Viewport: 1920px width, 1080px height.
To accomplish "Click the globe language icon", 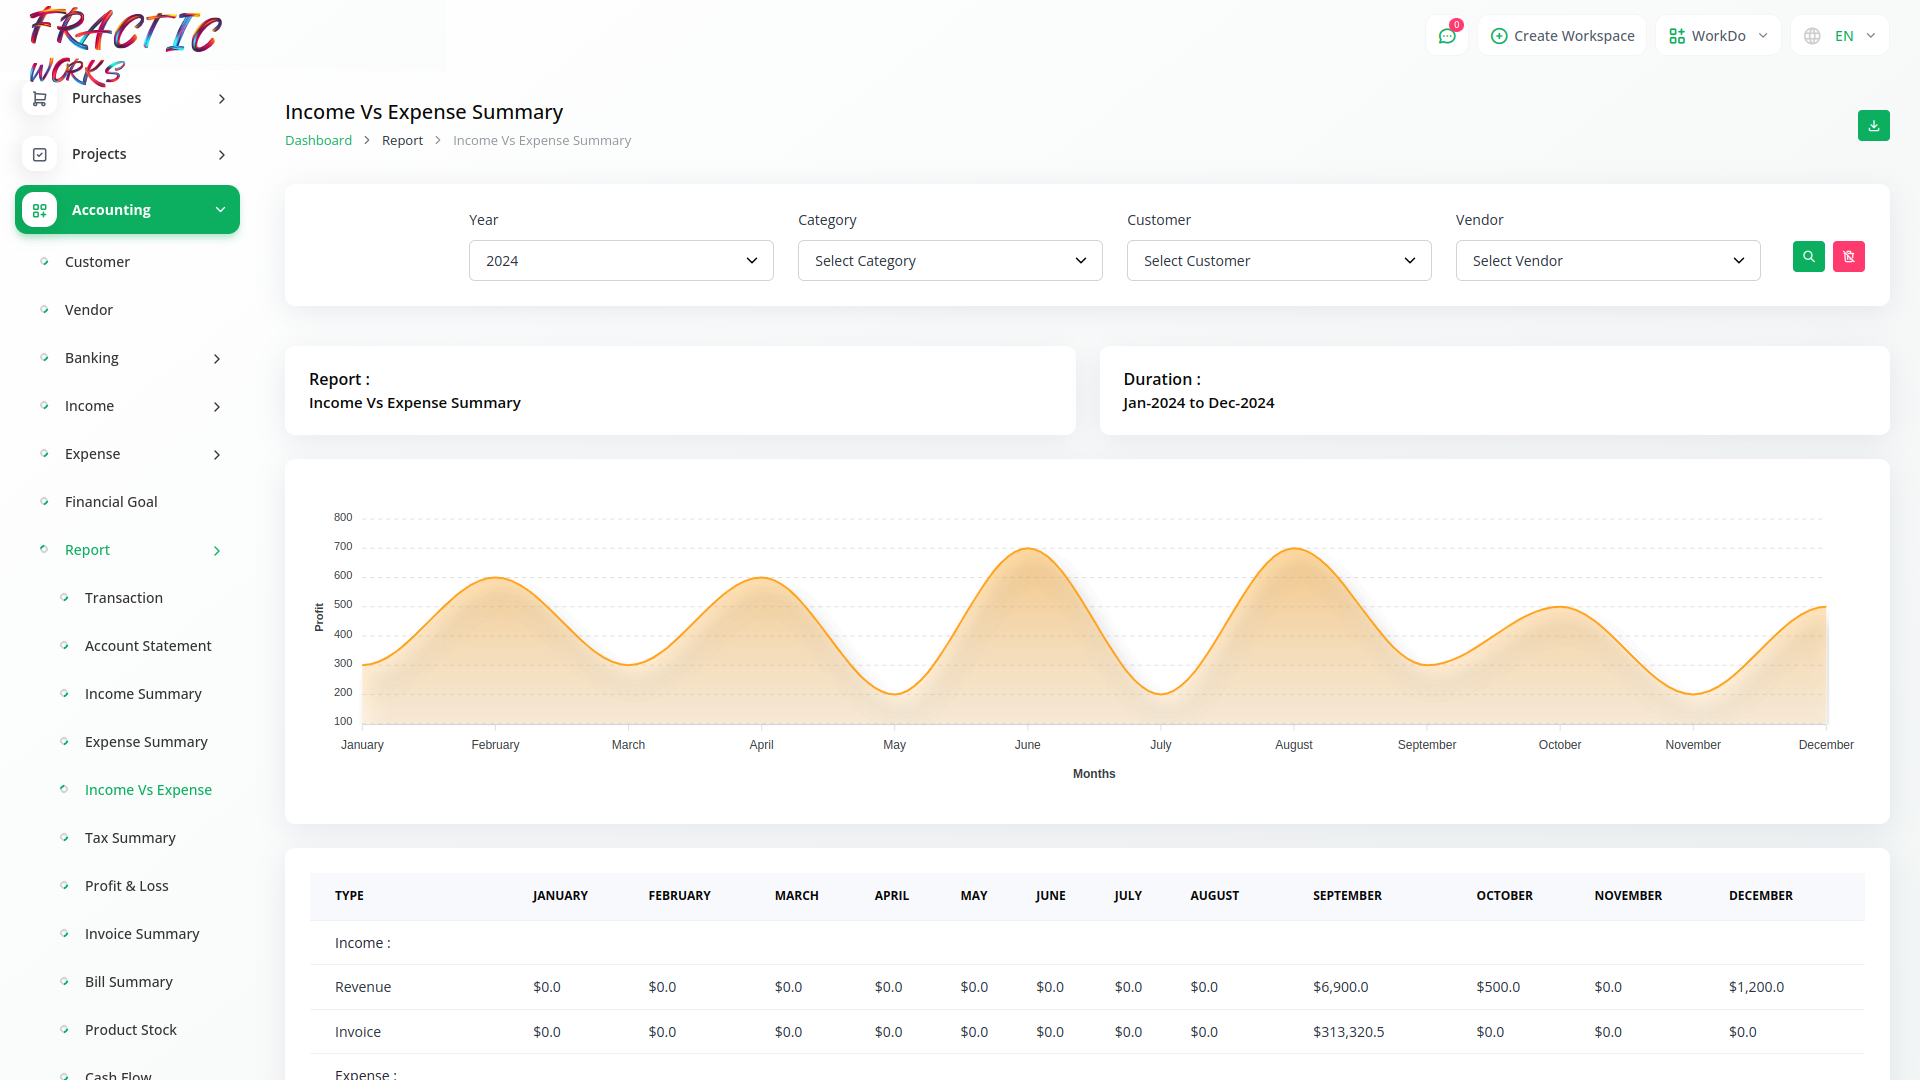I will pos(1812,36).
